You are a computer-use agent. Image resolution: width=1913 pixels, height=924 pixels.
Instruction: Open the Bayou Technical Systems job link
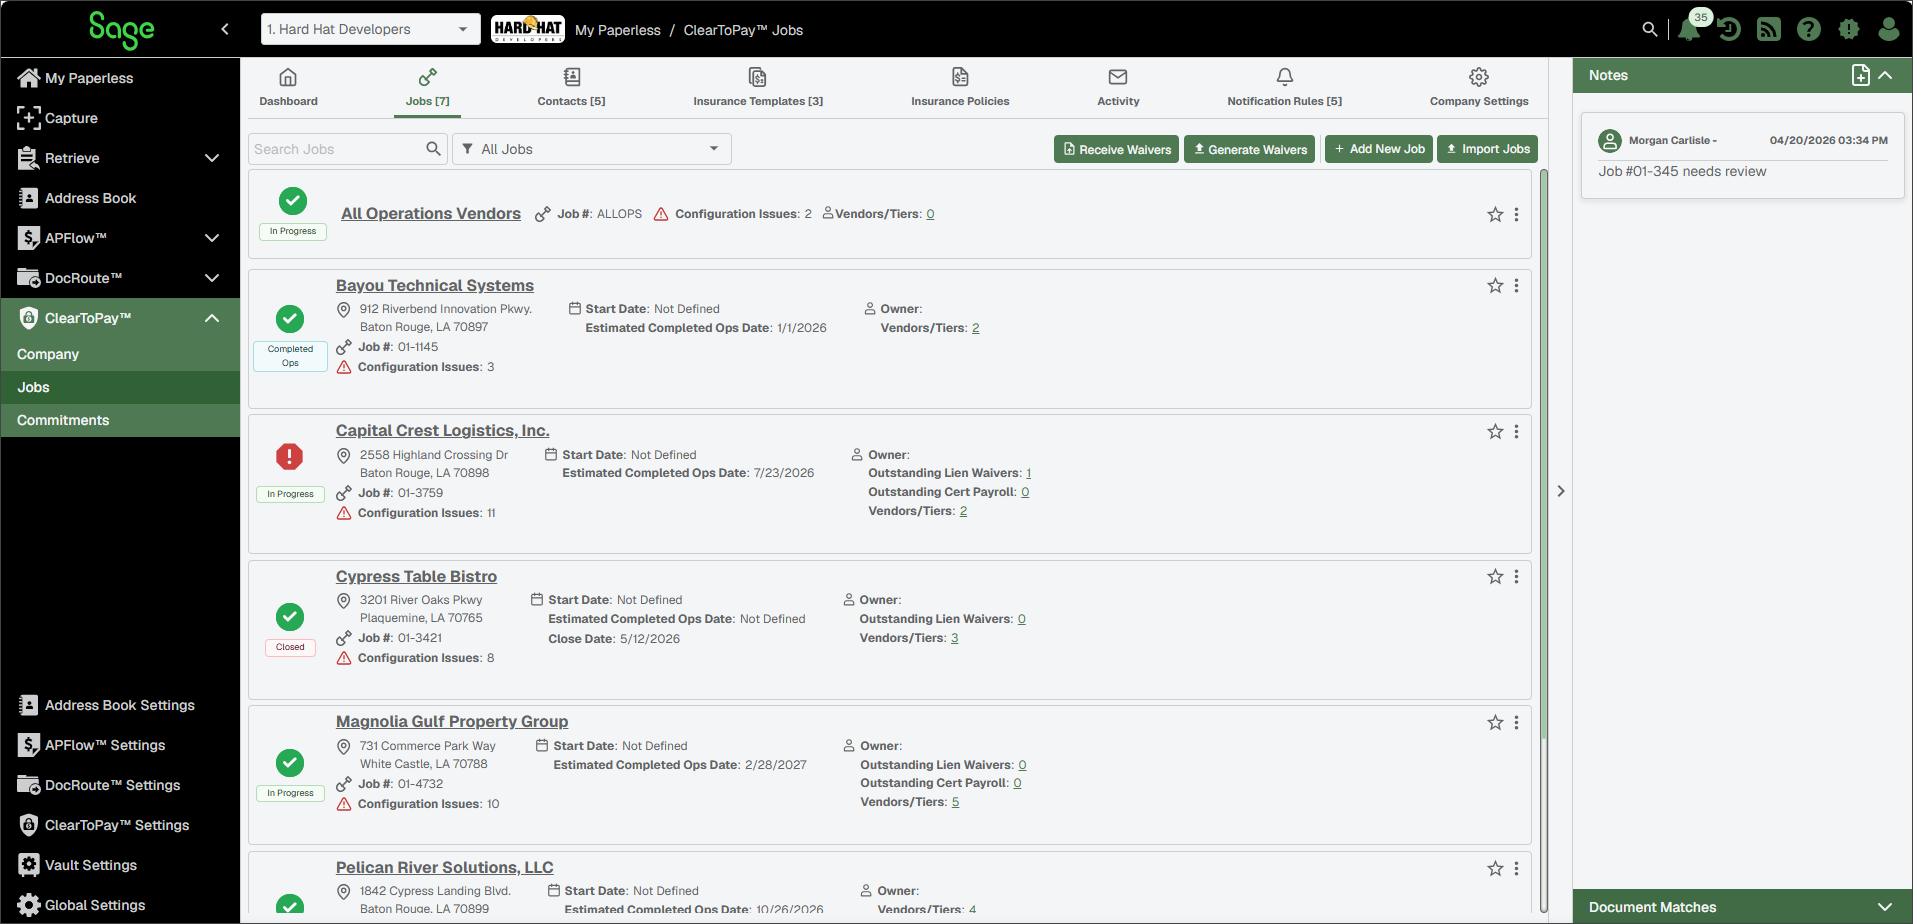coord(435,286)
